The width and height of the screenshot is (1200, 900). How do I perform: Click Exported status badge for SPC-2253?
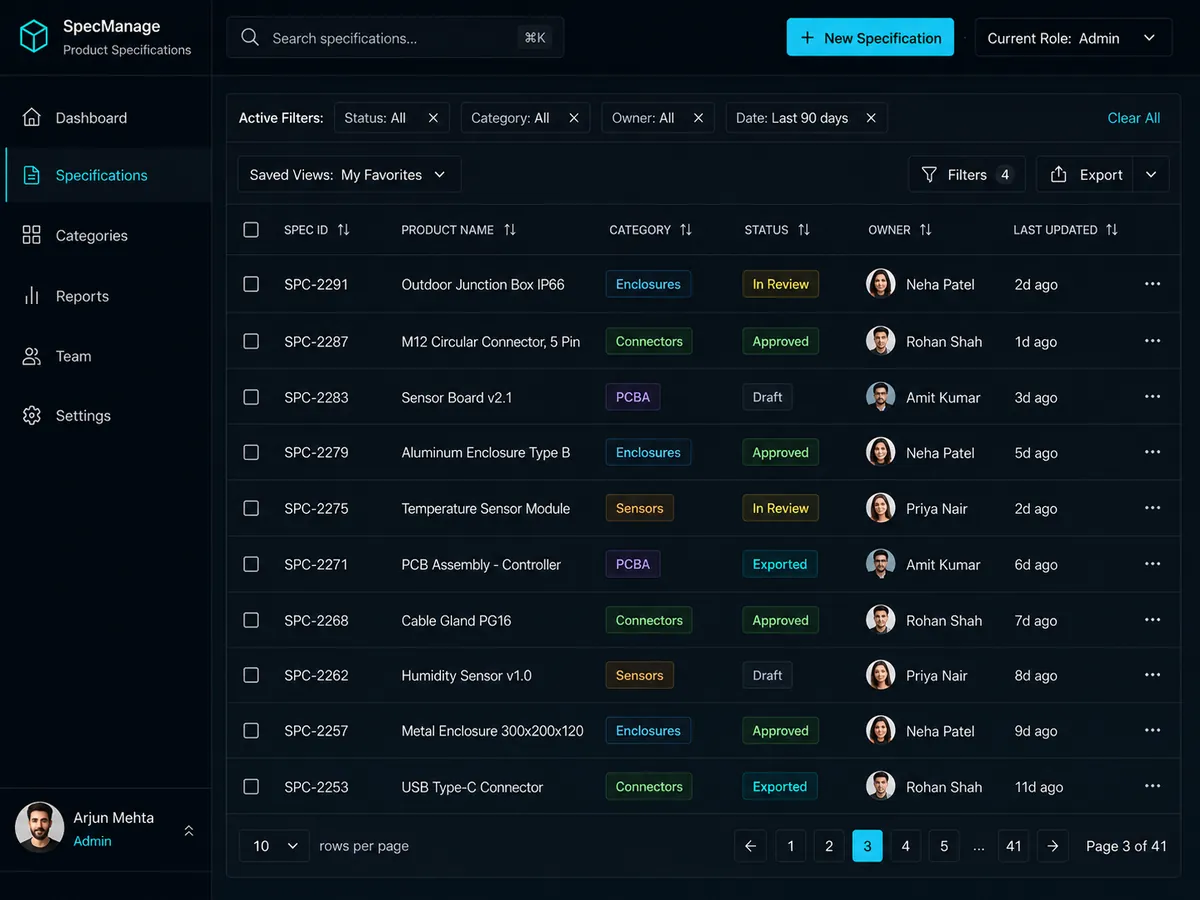[780, 786]
